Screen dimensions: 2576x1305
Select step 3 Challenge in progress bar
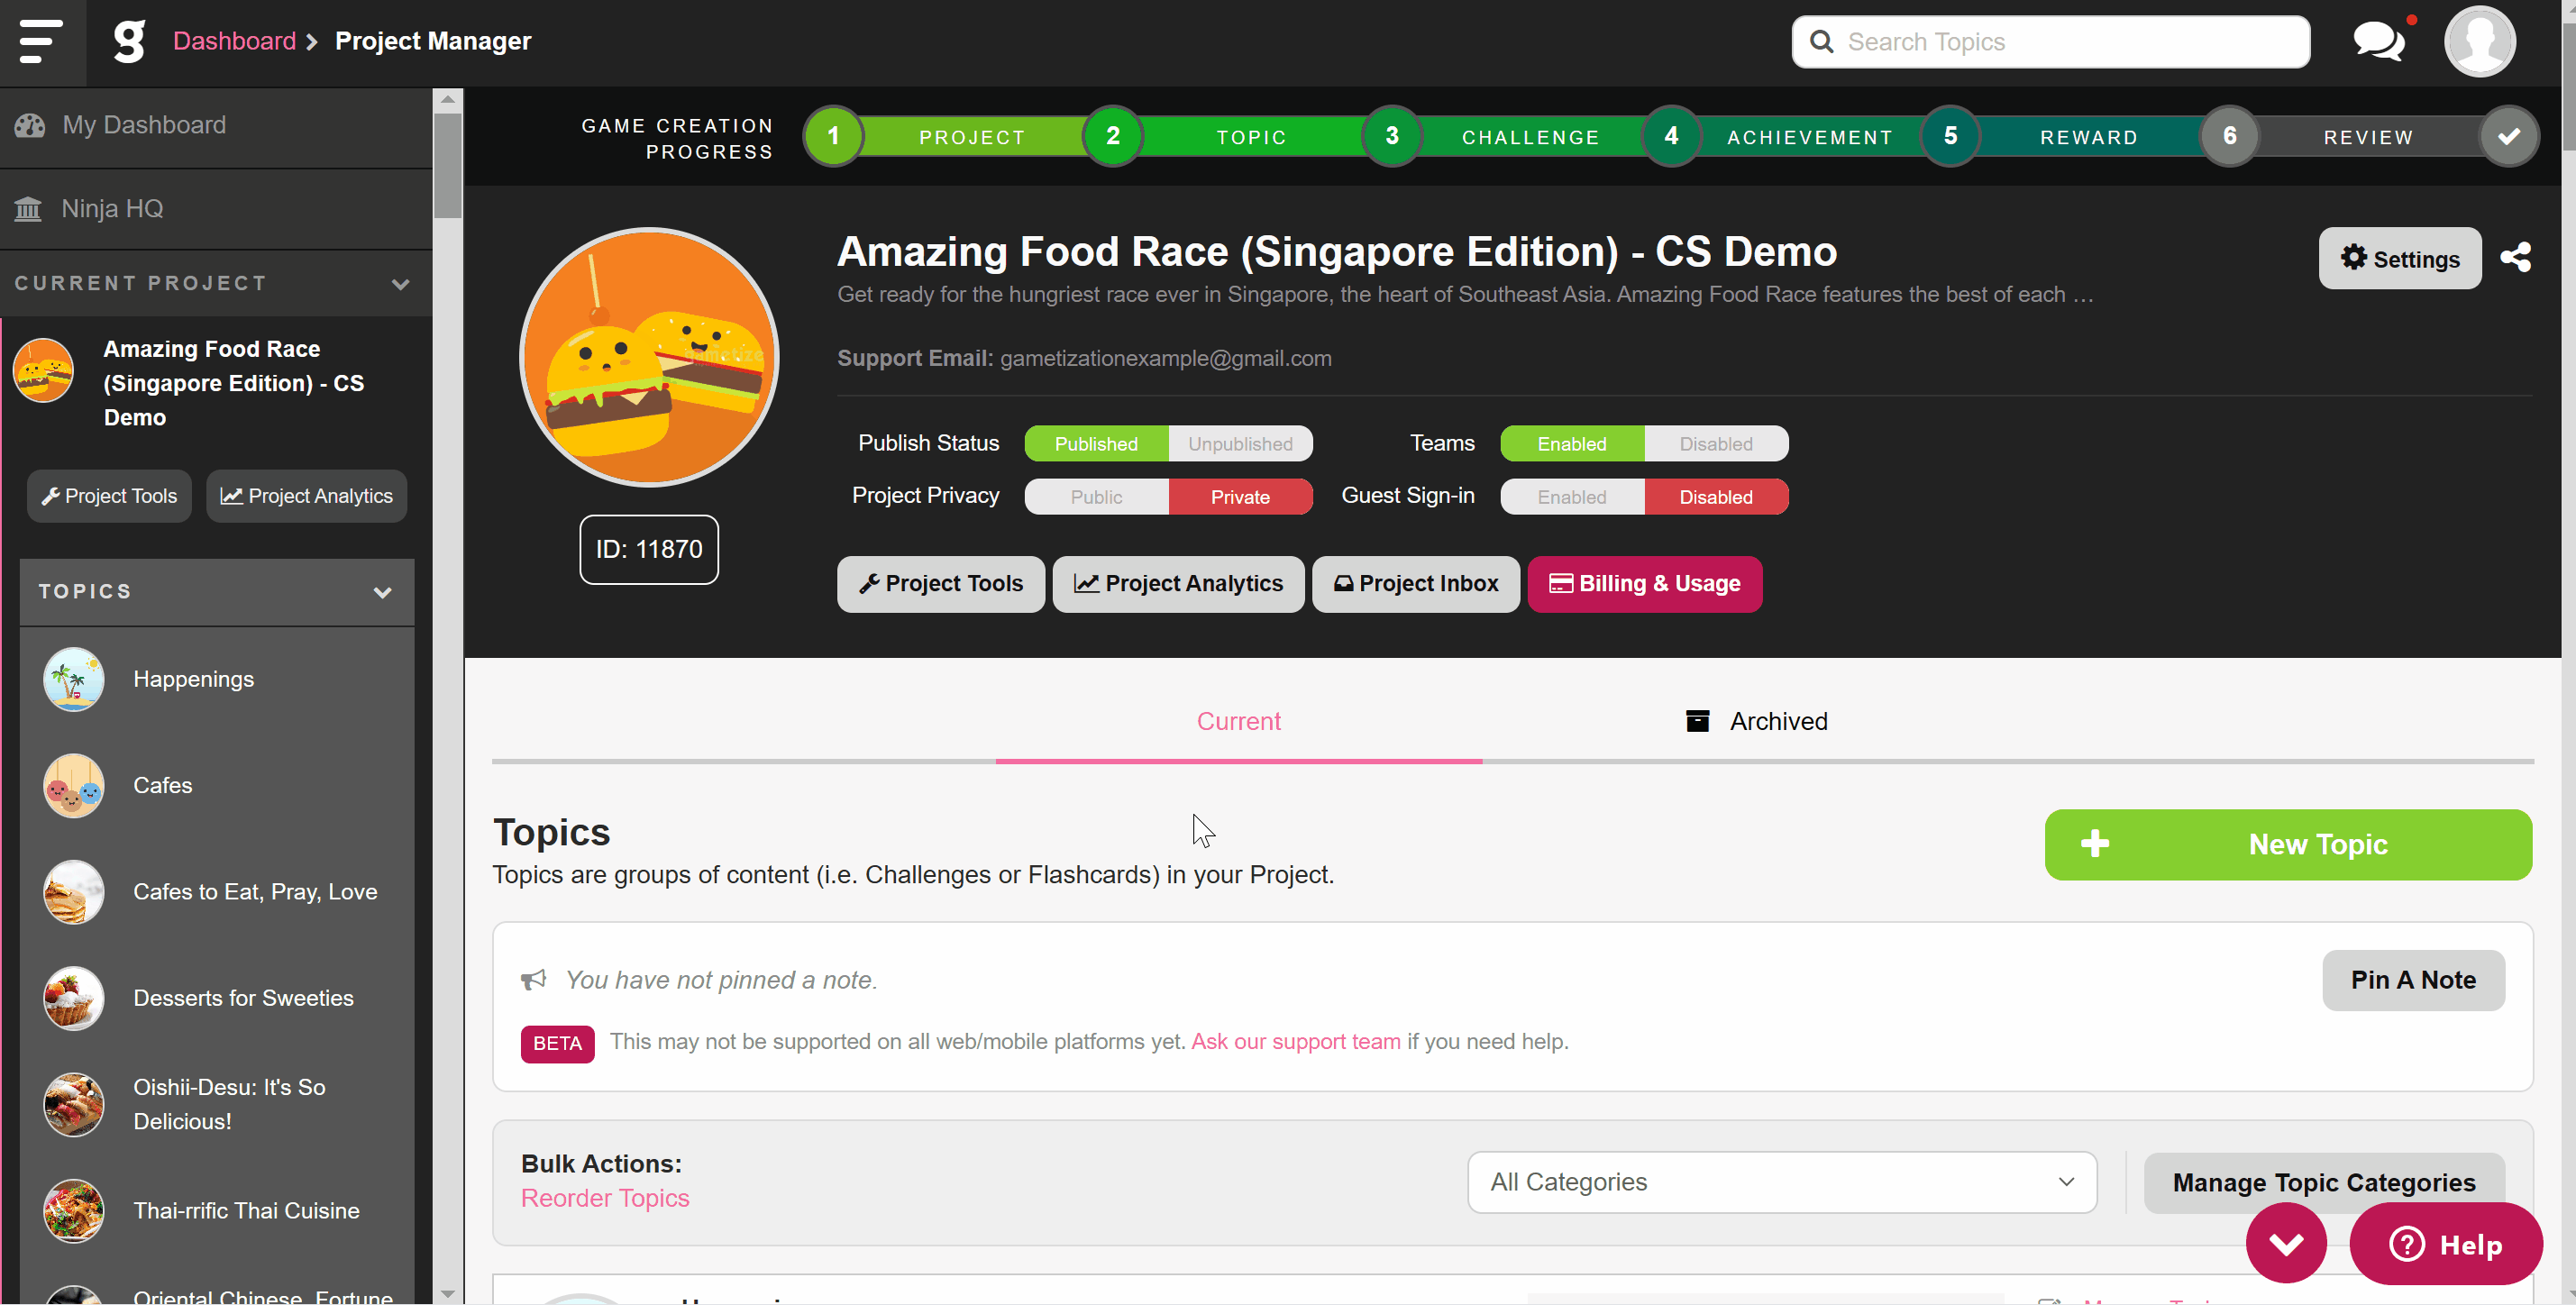[1391, 136]
